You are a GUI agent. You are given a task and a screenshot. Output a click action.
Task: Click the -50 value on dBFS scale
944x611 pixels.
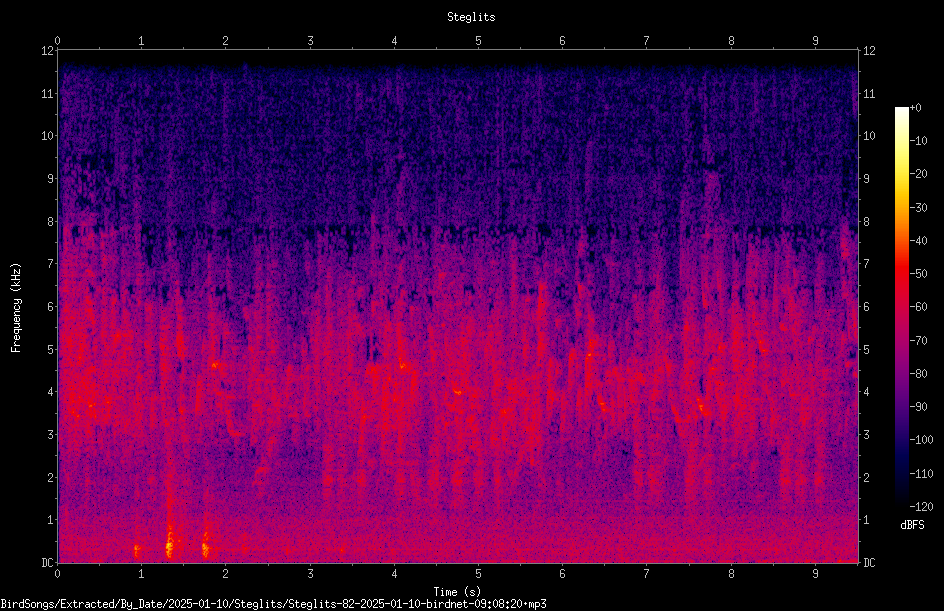click(x=918, y=273)
